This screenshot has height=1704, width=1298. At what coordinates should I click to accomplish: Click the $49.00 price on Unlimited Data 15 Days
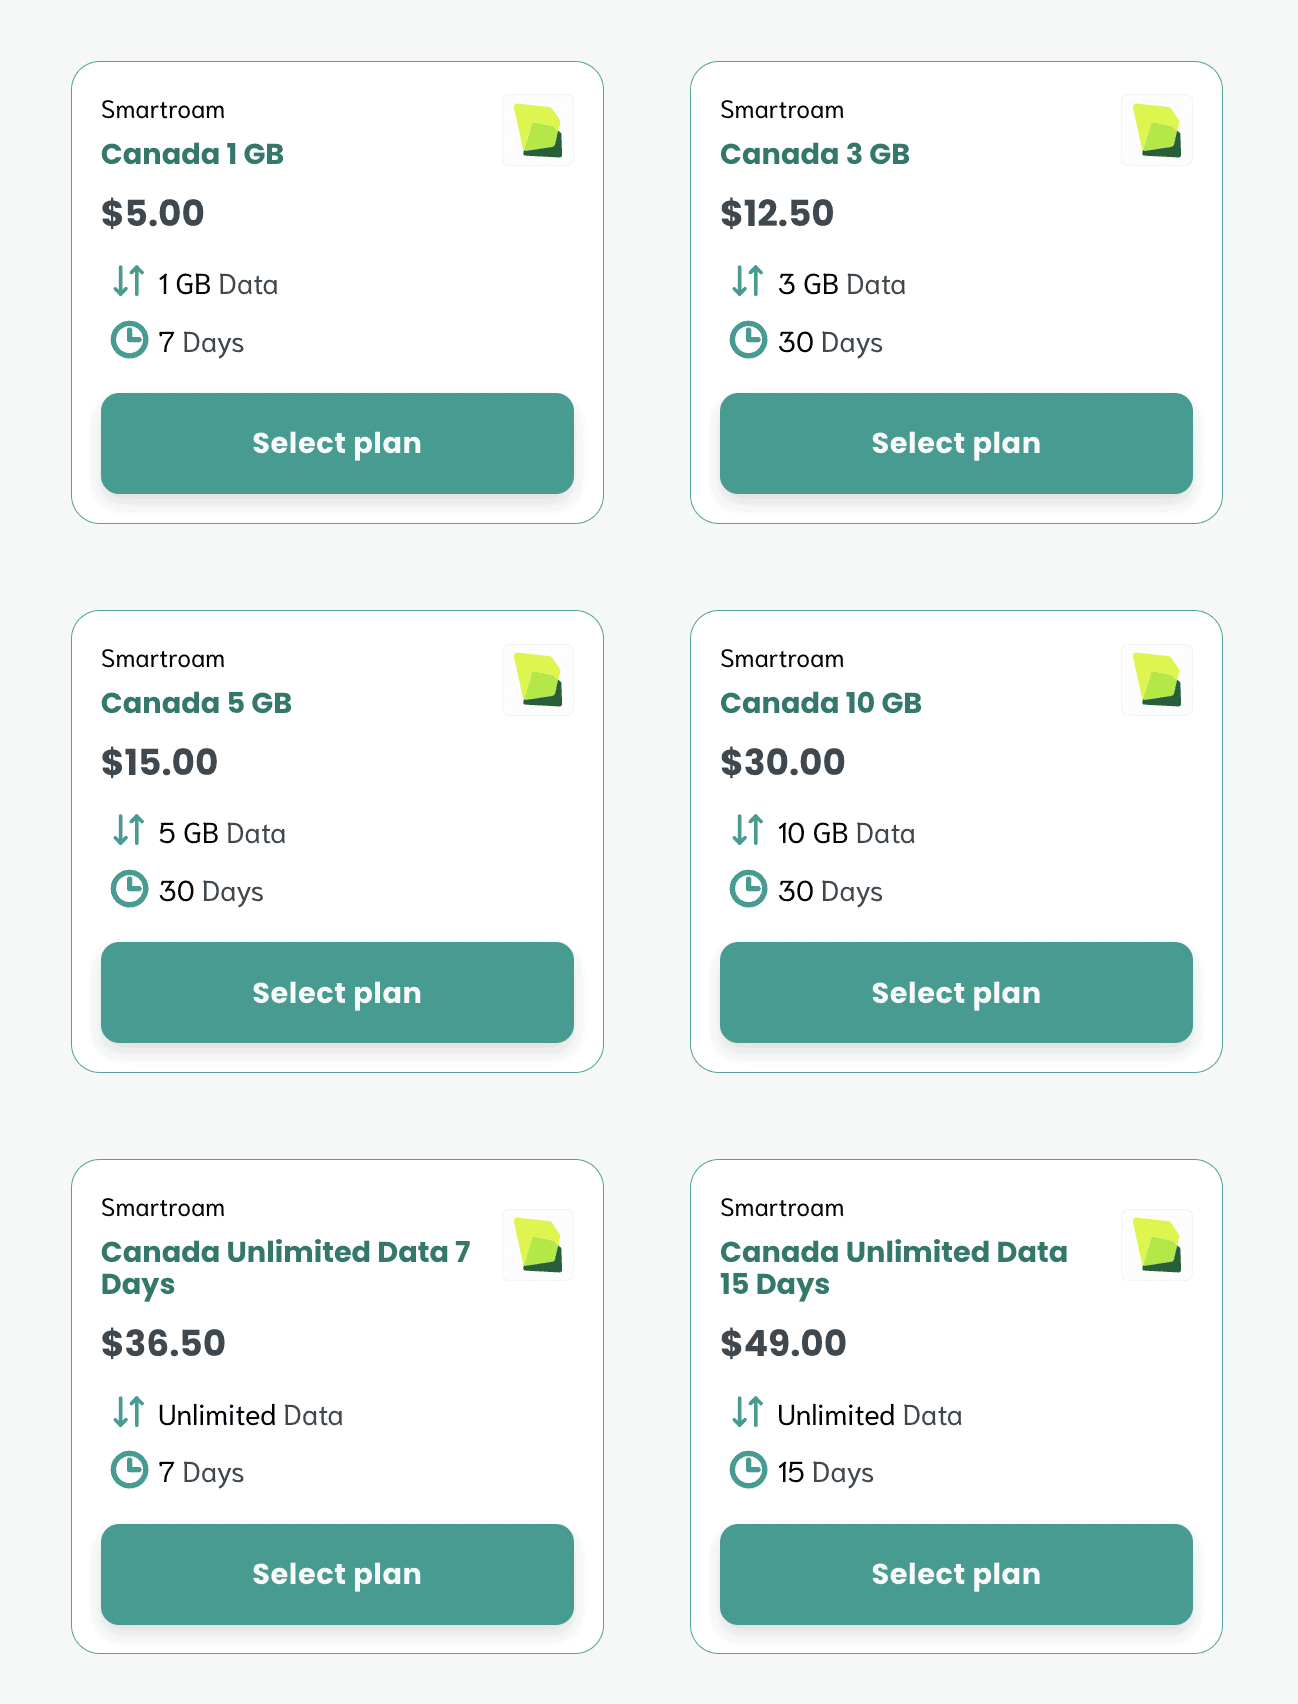tap(783, 1342)
